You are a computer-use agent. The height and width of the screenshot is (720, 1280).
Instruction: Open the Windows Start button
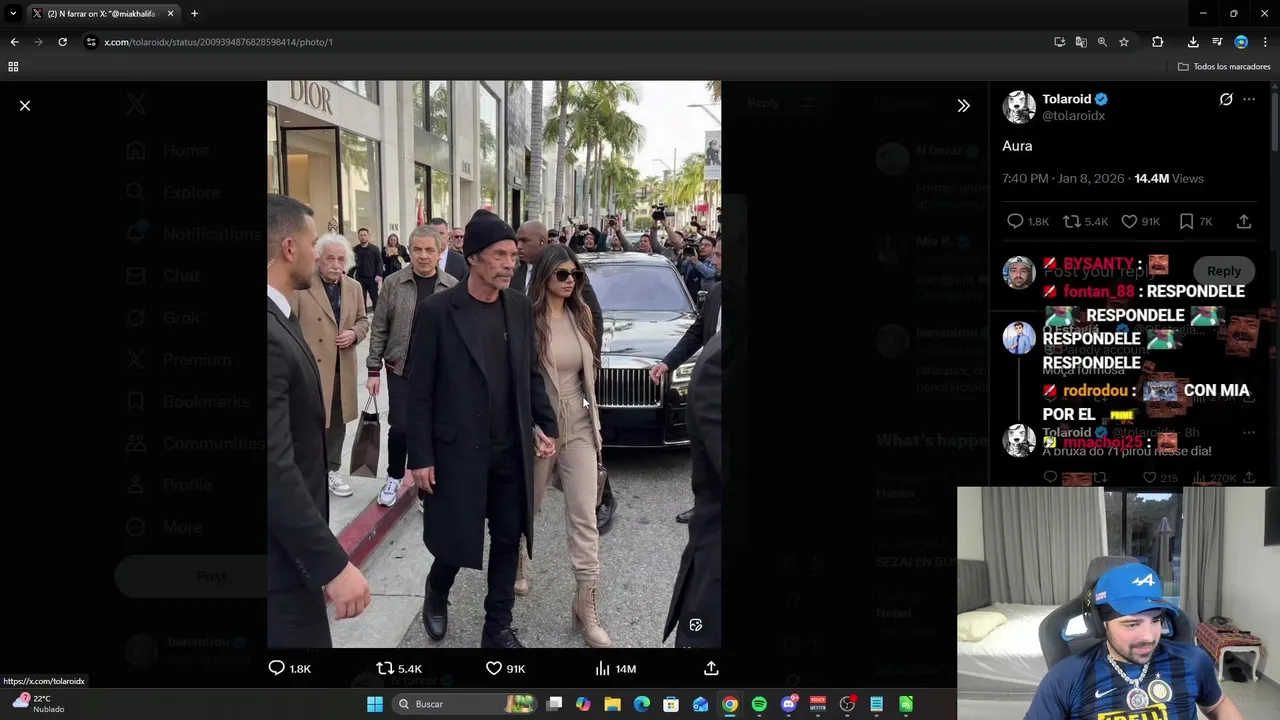[x=375, y=704]
